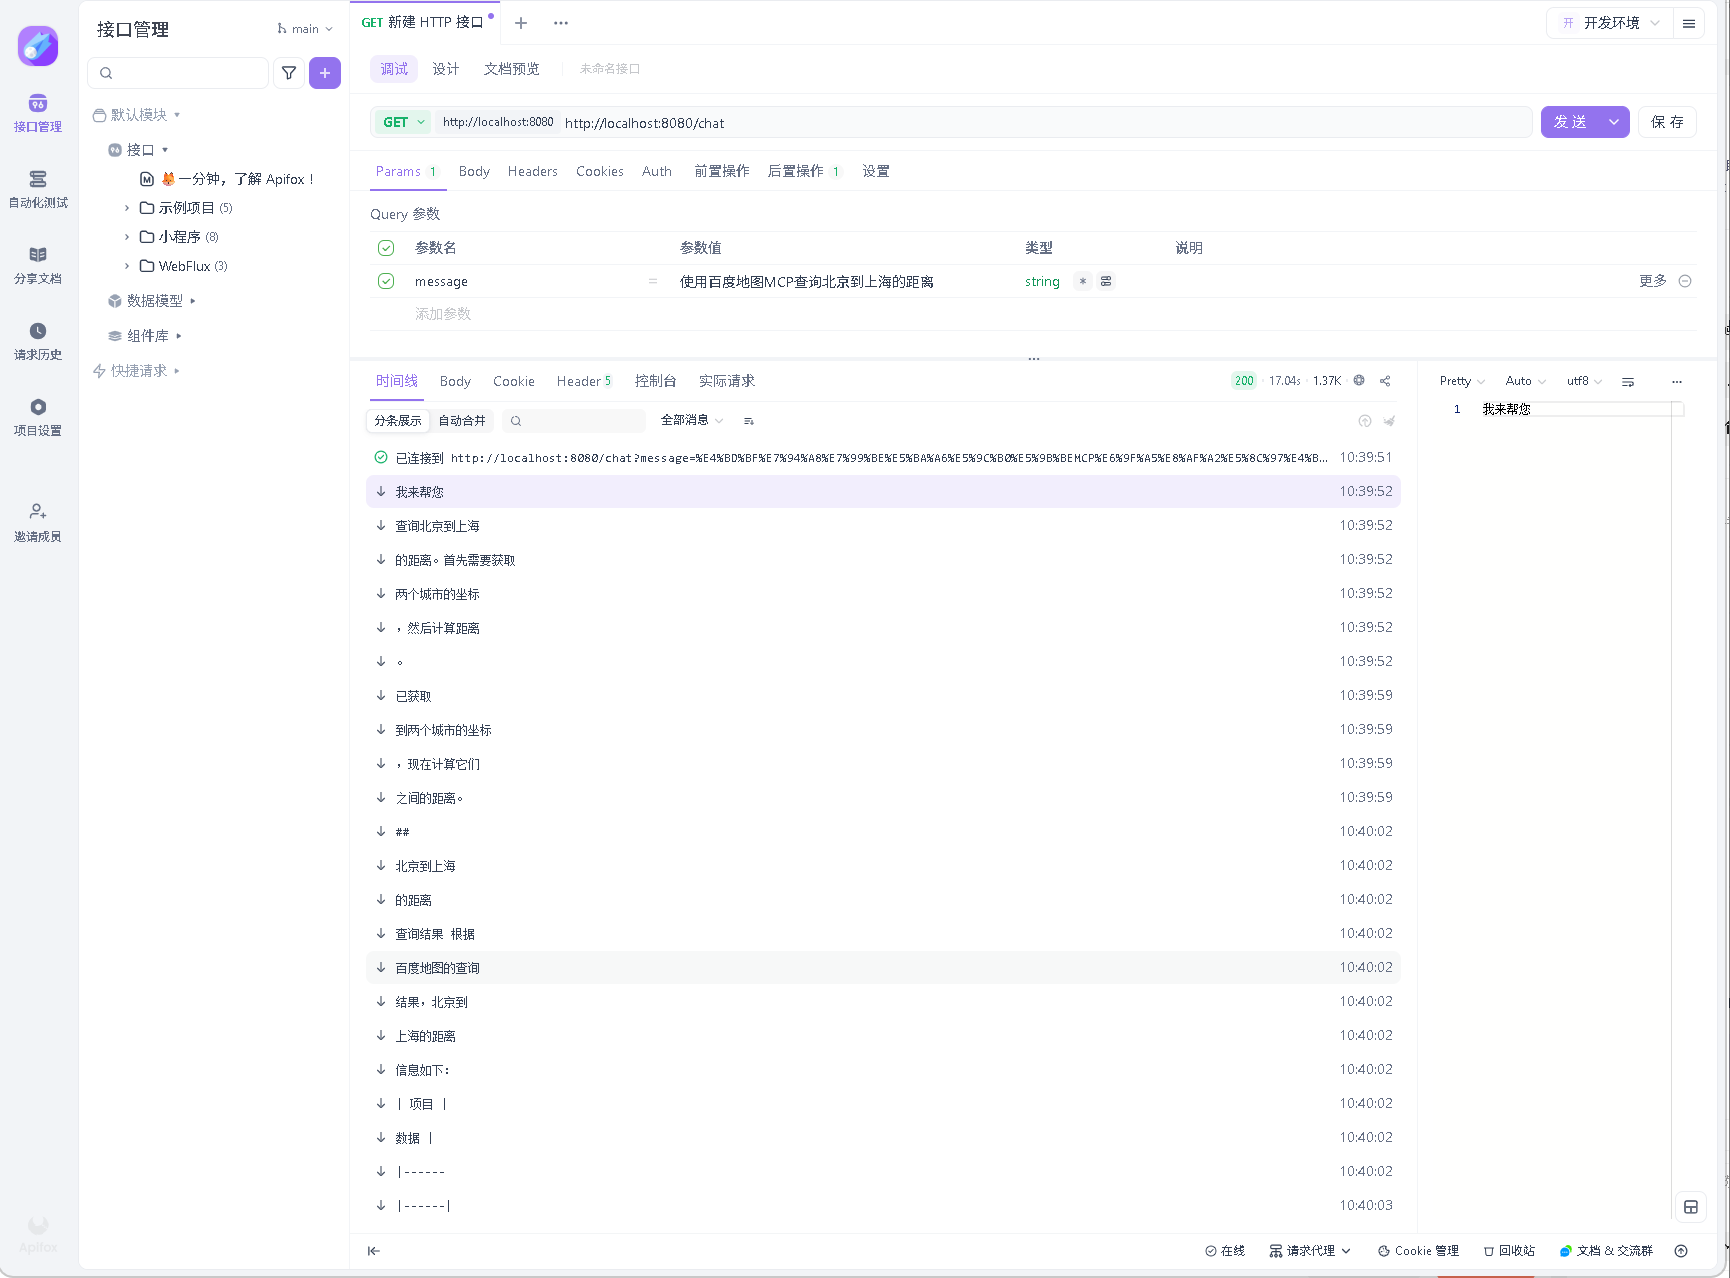
Task: Open the request Headers tab
Action: (x=533, y=172)
